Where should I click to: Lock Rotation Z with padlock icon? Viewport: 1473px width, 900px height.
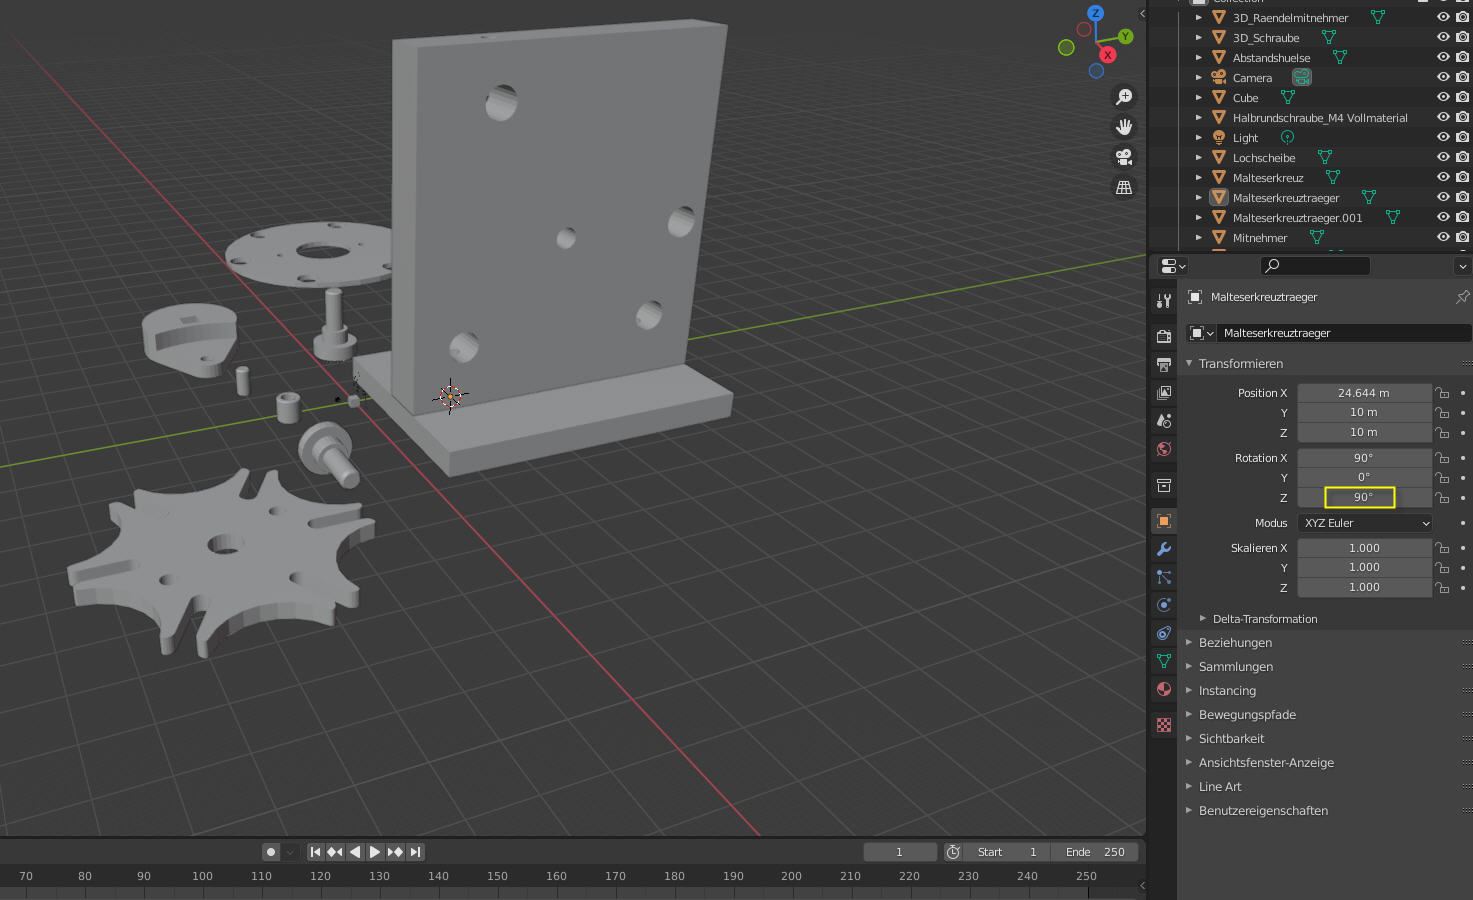(1442, 497)
